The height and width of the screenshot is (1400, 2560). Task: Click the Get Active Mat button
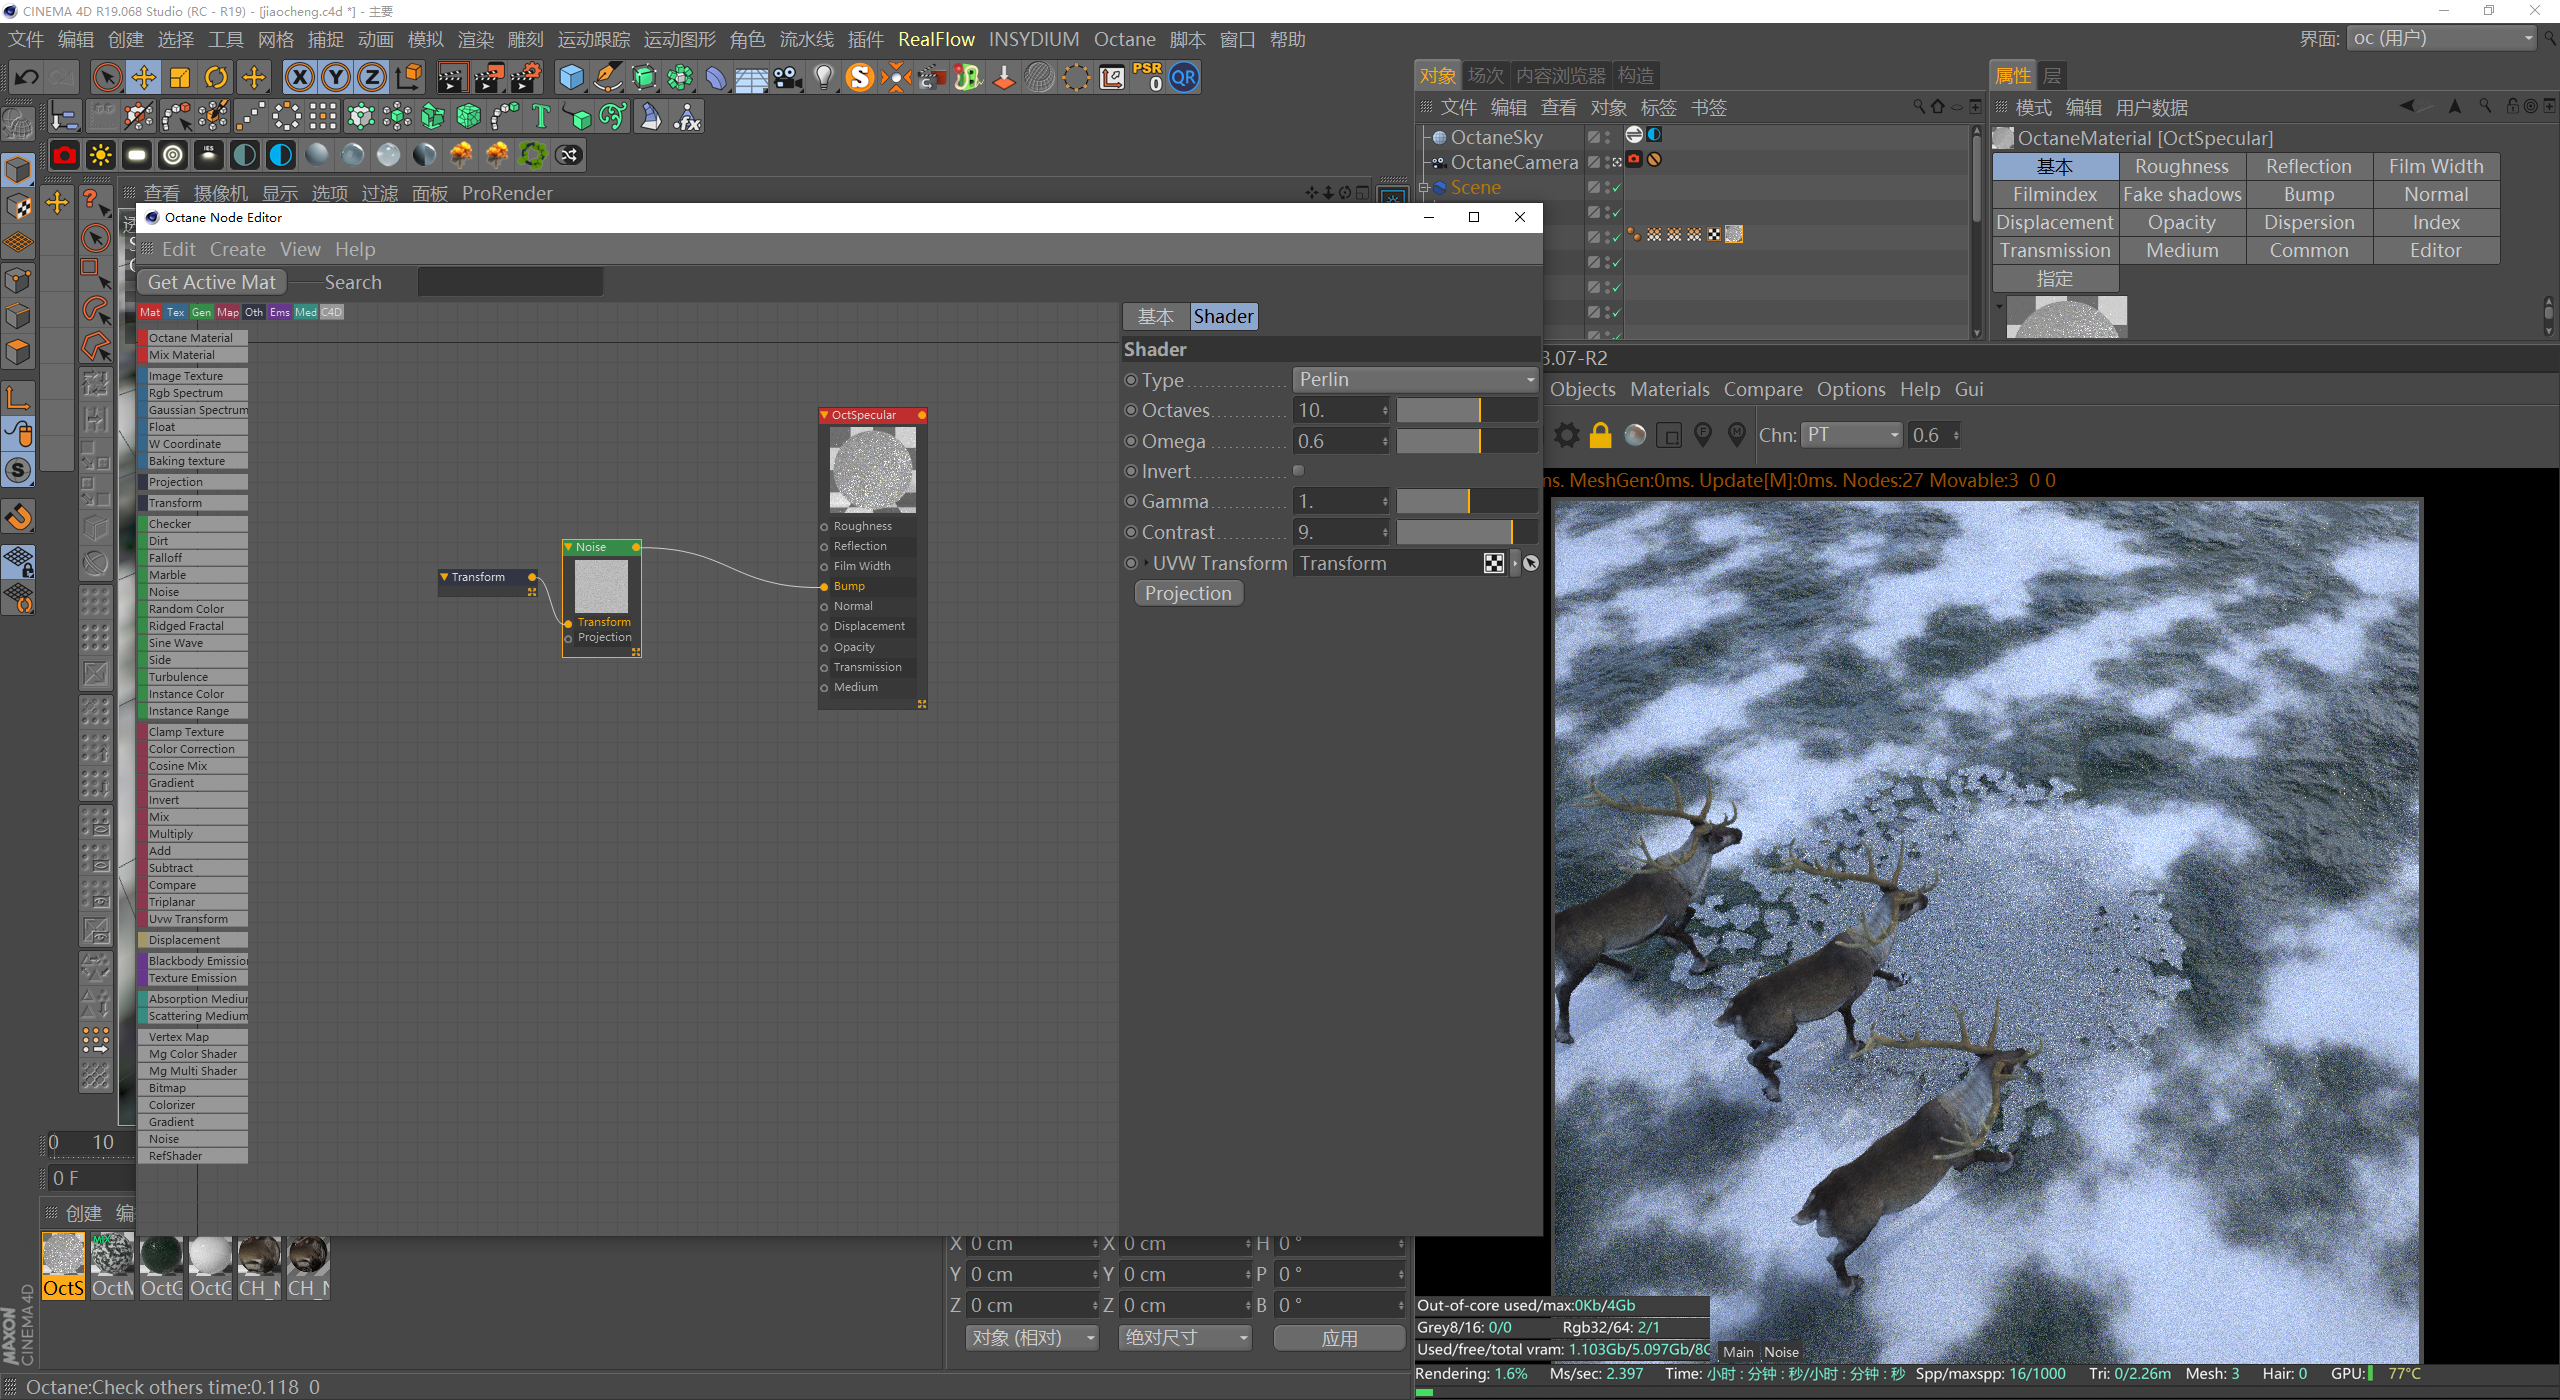click(x=212, y=283)
